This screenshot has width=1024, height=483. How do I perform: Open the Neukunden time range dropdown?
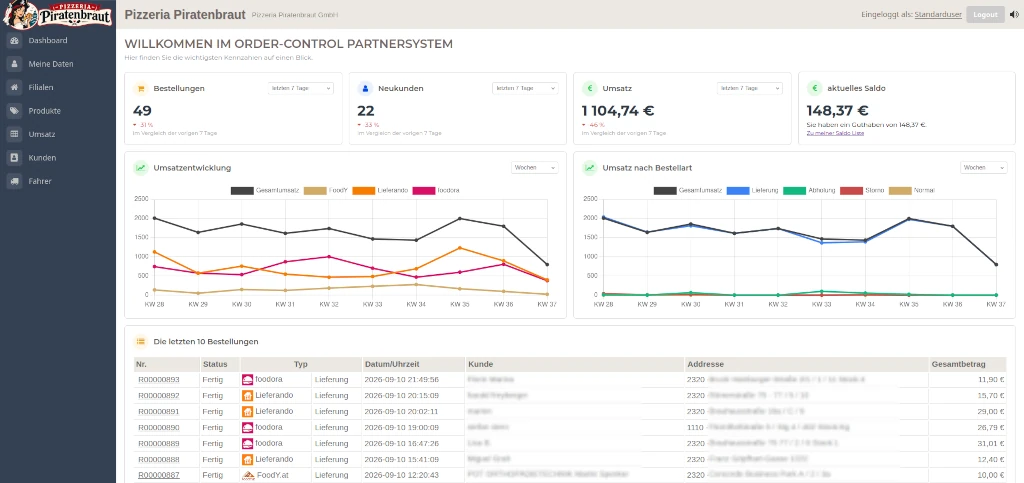(x=525, y=88)
